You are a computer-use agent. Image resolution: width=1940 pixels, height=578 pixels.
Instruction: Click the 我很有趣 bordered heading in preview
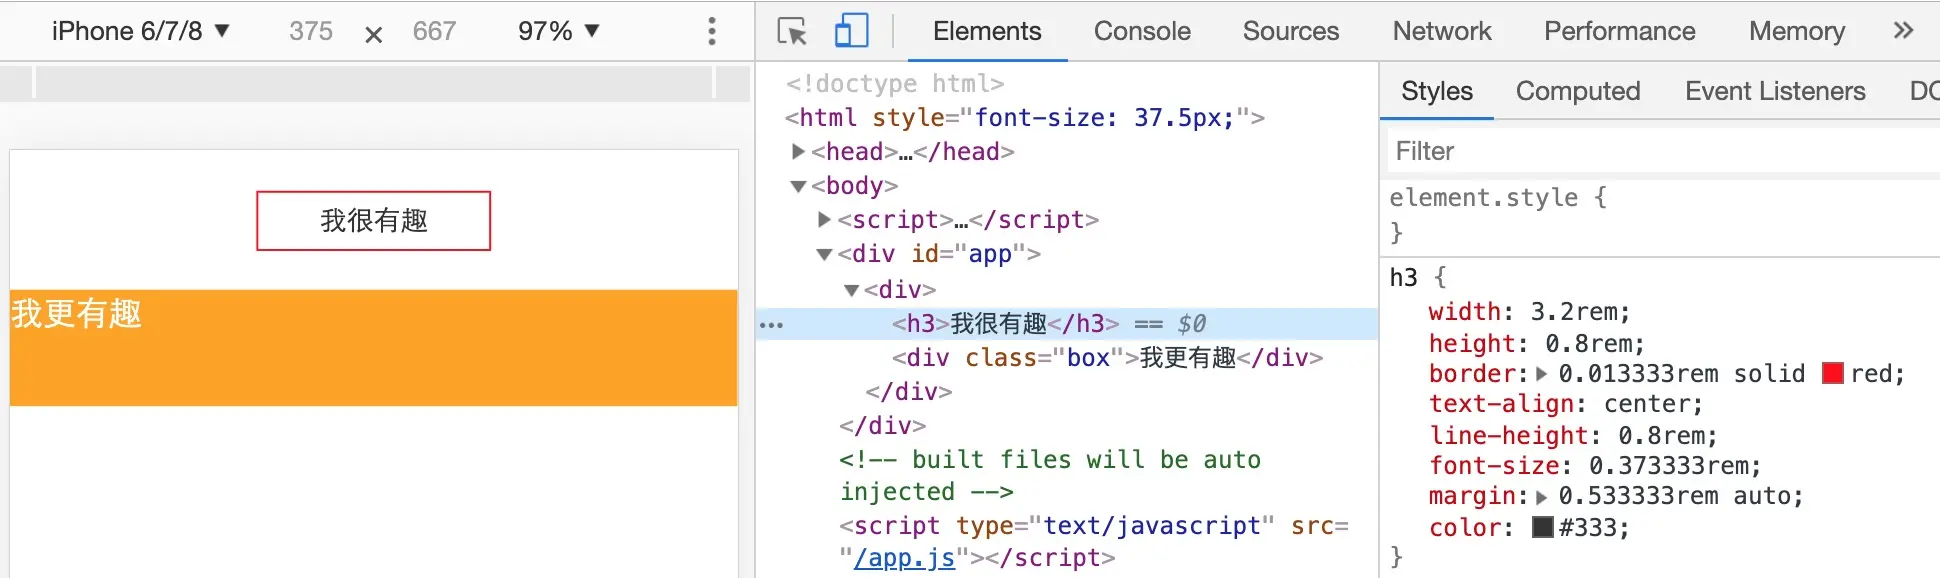coord(374,221)
